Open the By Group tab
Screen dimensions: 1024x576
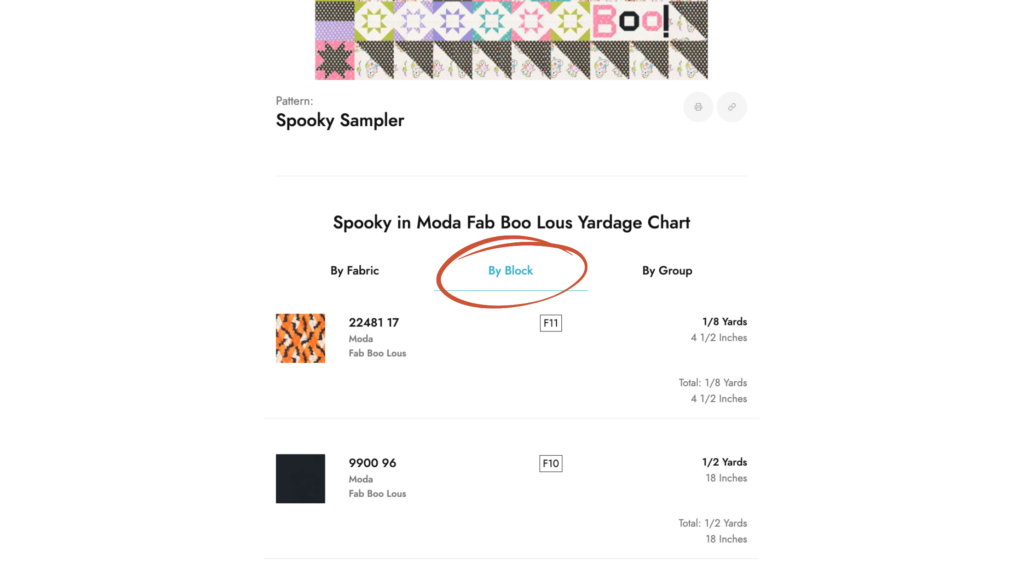coord(667,270)
